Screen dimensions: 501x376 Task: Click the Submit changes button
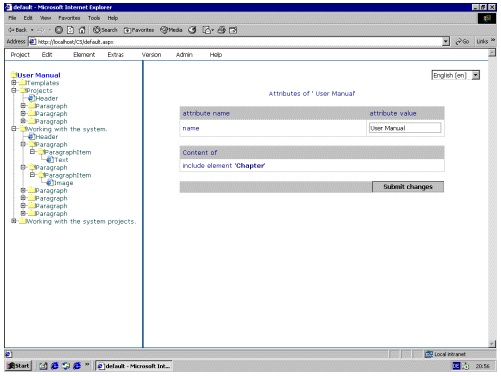(408, 187)
